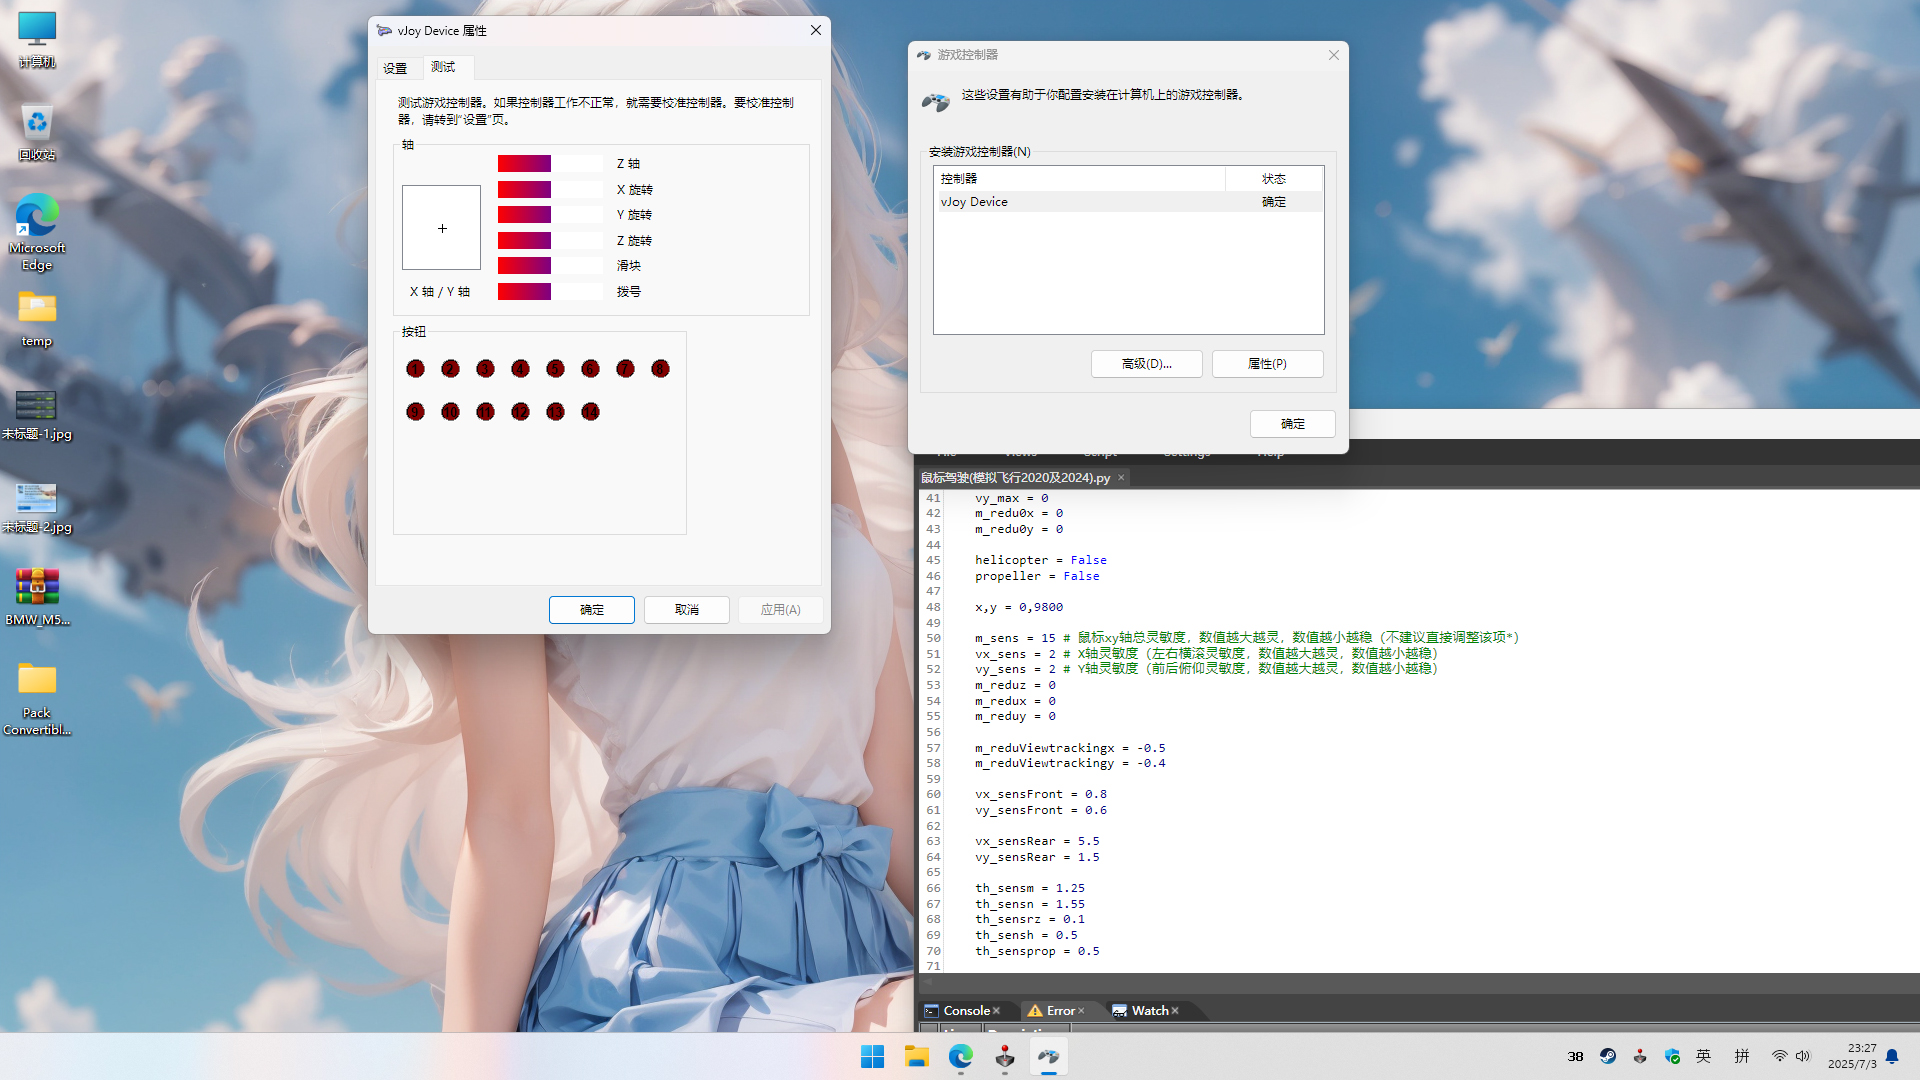This screenshot has width=1920, height=1080.
Task: Switch to the Watch panel tab
Action: (x=1150, y=1011)
